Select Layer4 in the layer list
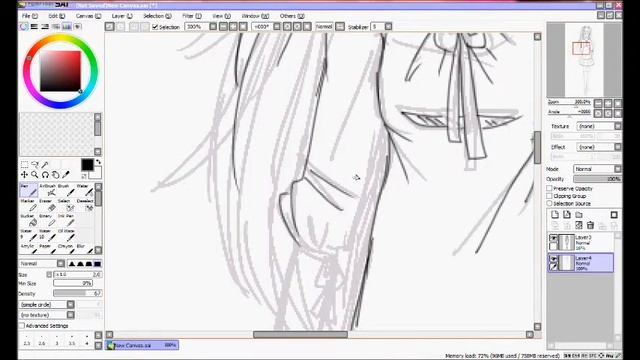640x360 pixels. pyautogui.click(x=581, y=262)
